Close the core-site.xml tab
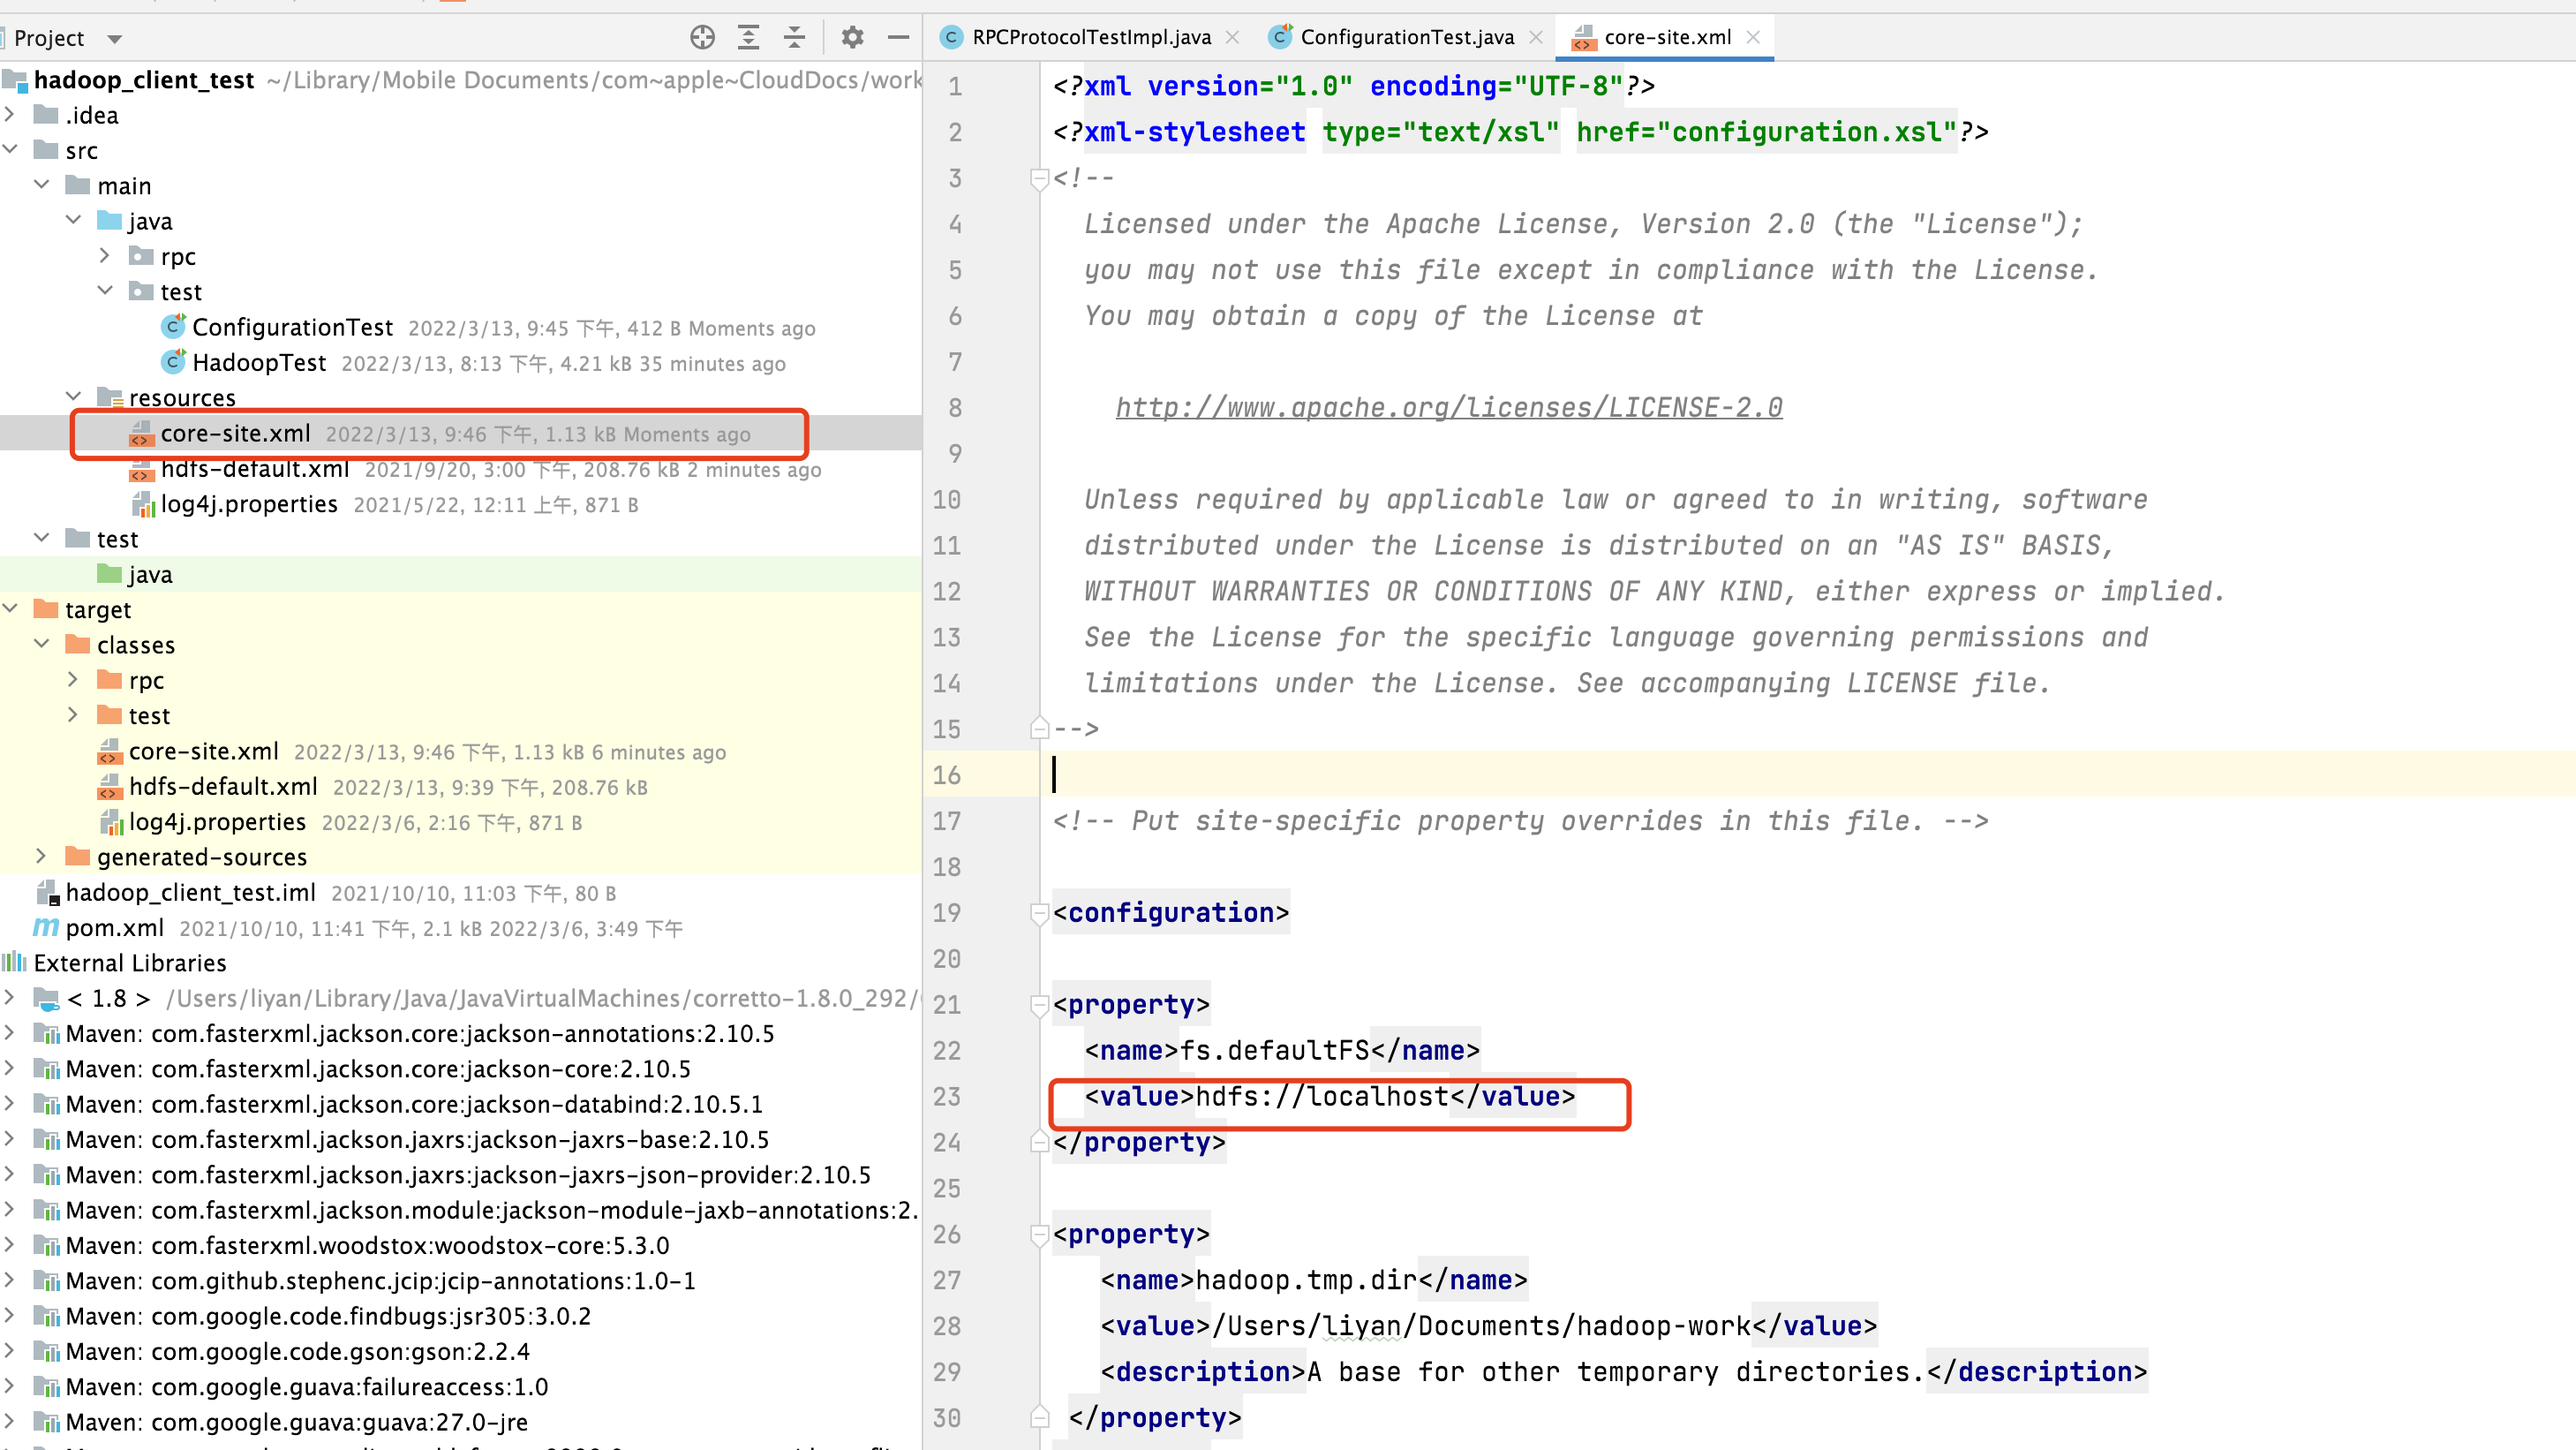 coord(1752,37)
